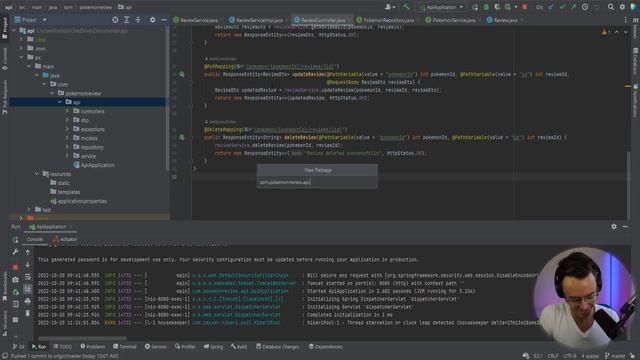Switch to PokemonService.java tab
The image size is (640, 360).
tap(453, 20)
